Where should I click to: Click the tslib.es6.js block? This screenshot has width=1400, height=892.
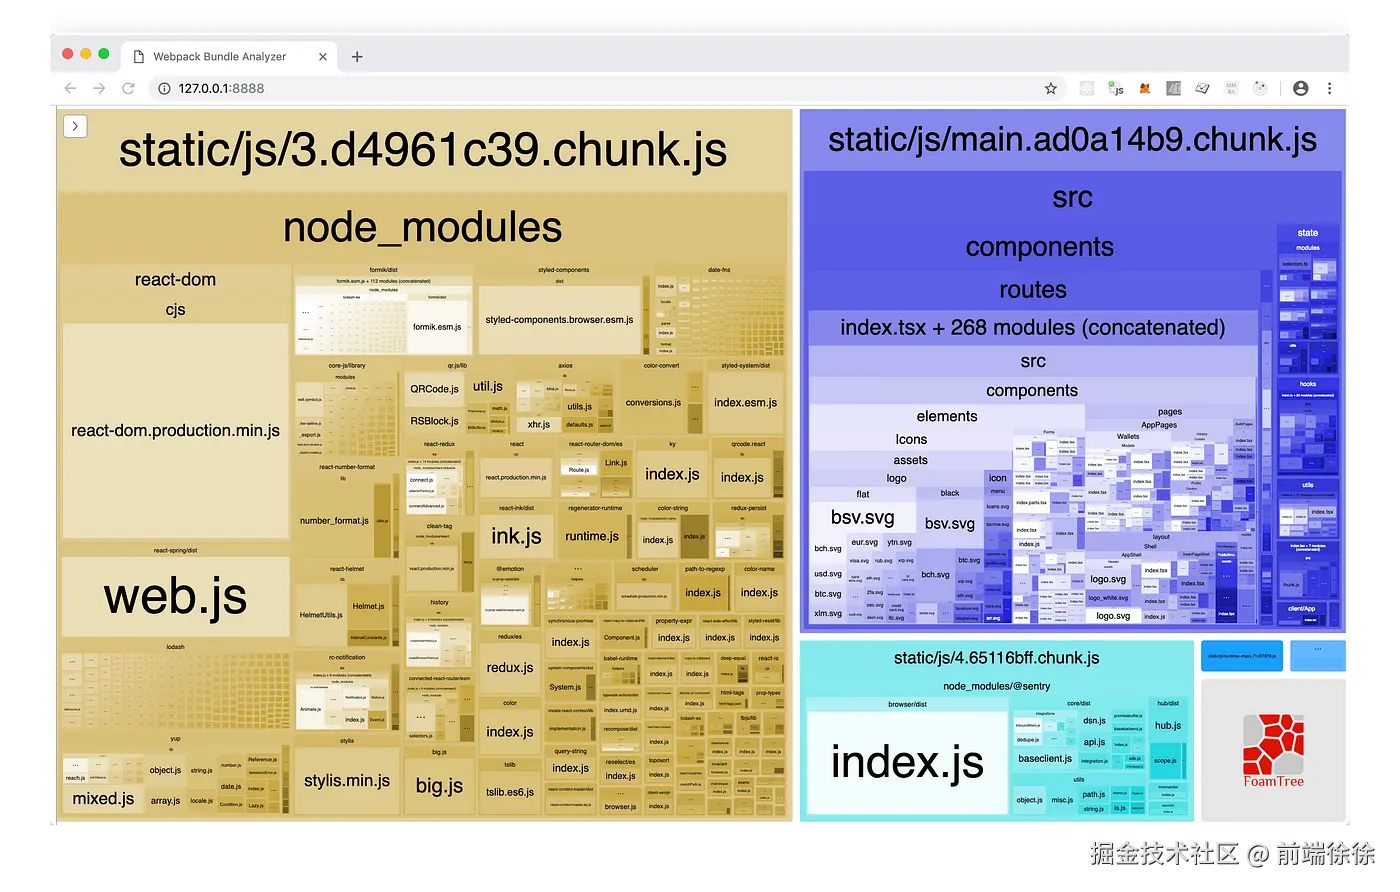pyautogui.click(x=510, y=792)
